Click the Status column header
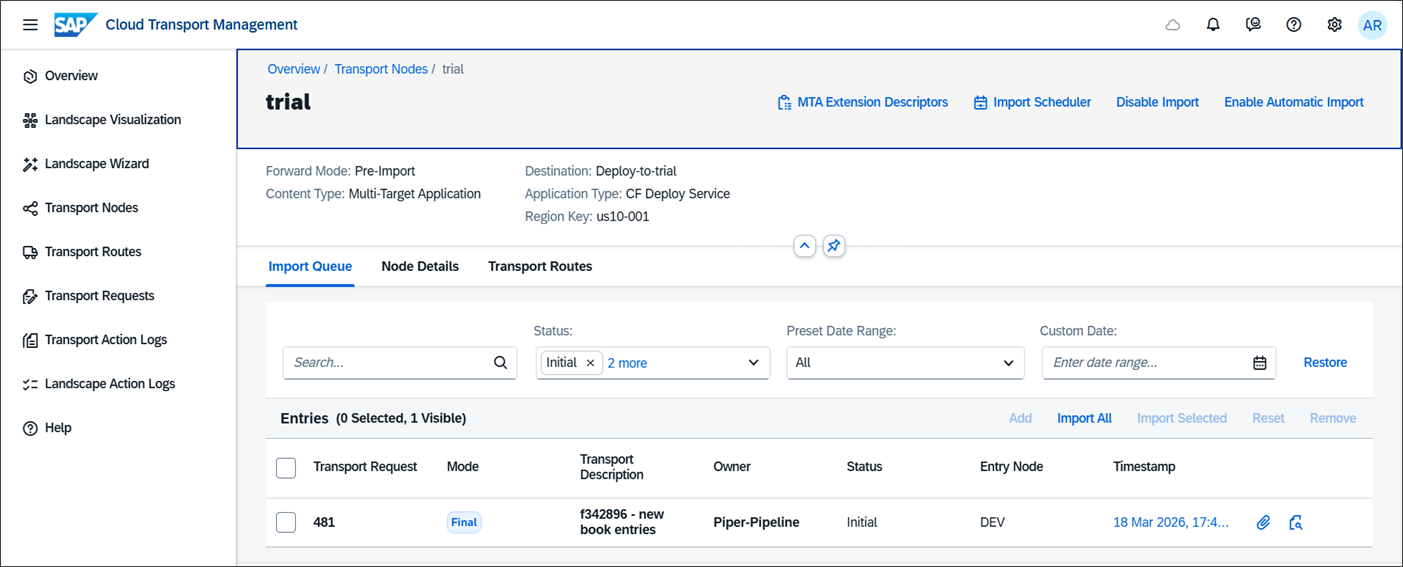 (864, 467)
